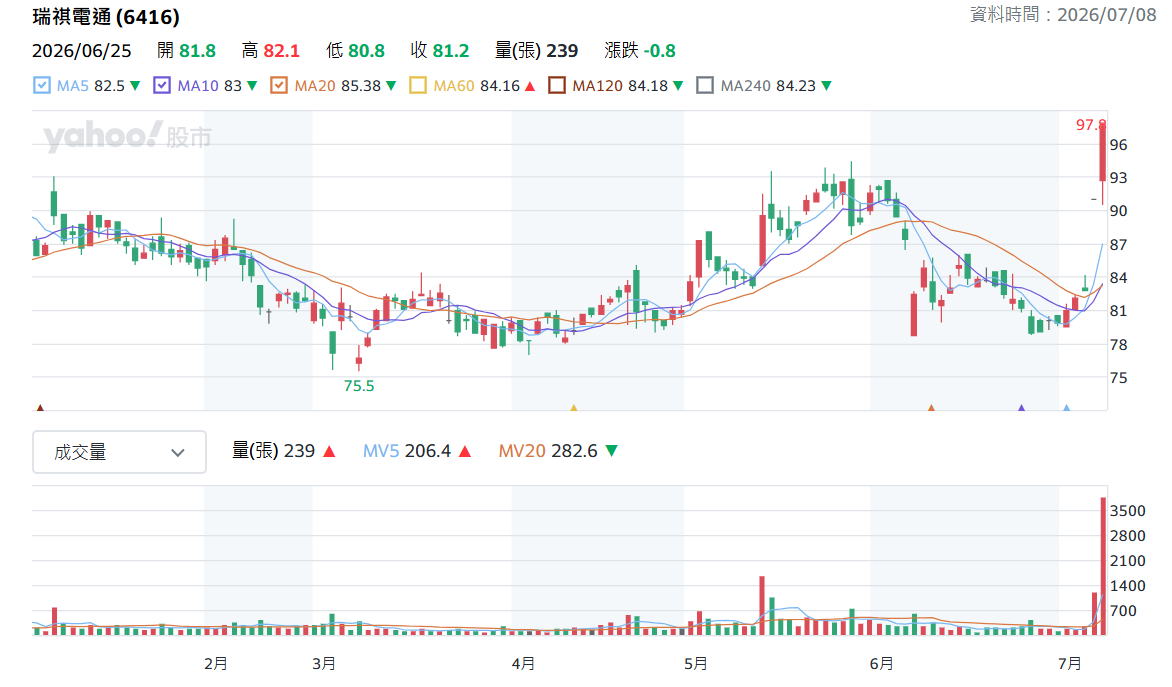1172x687 pixels.
Task: Turn on the MA240 moving average
Action: tap(705, 85)
